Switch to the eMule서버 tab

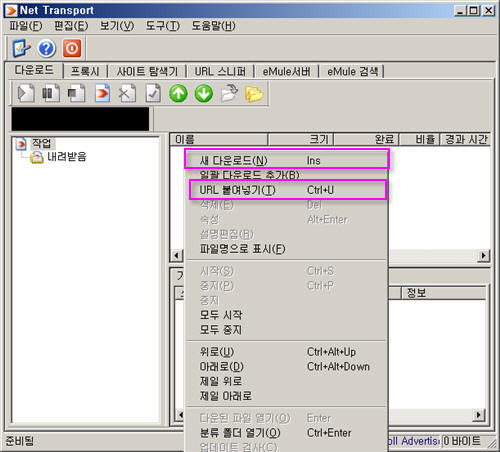[x=286, y=71]
